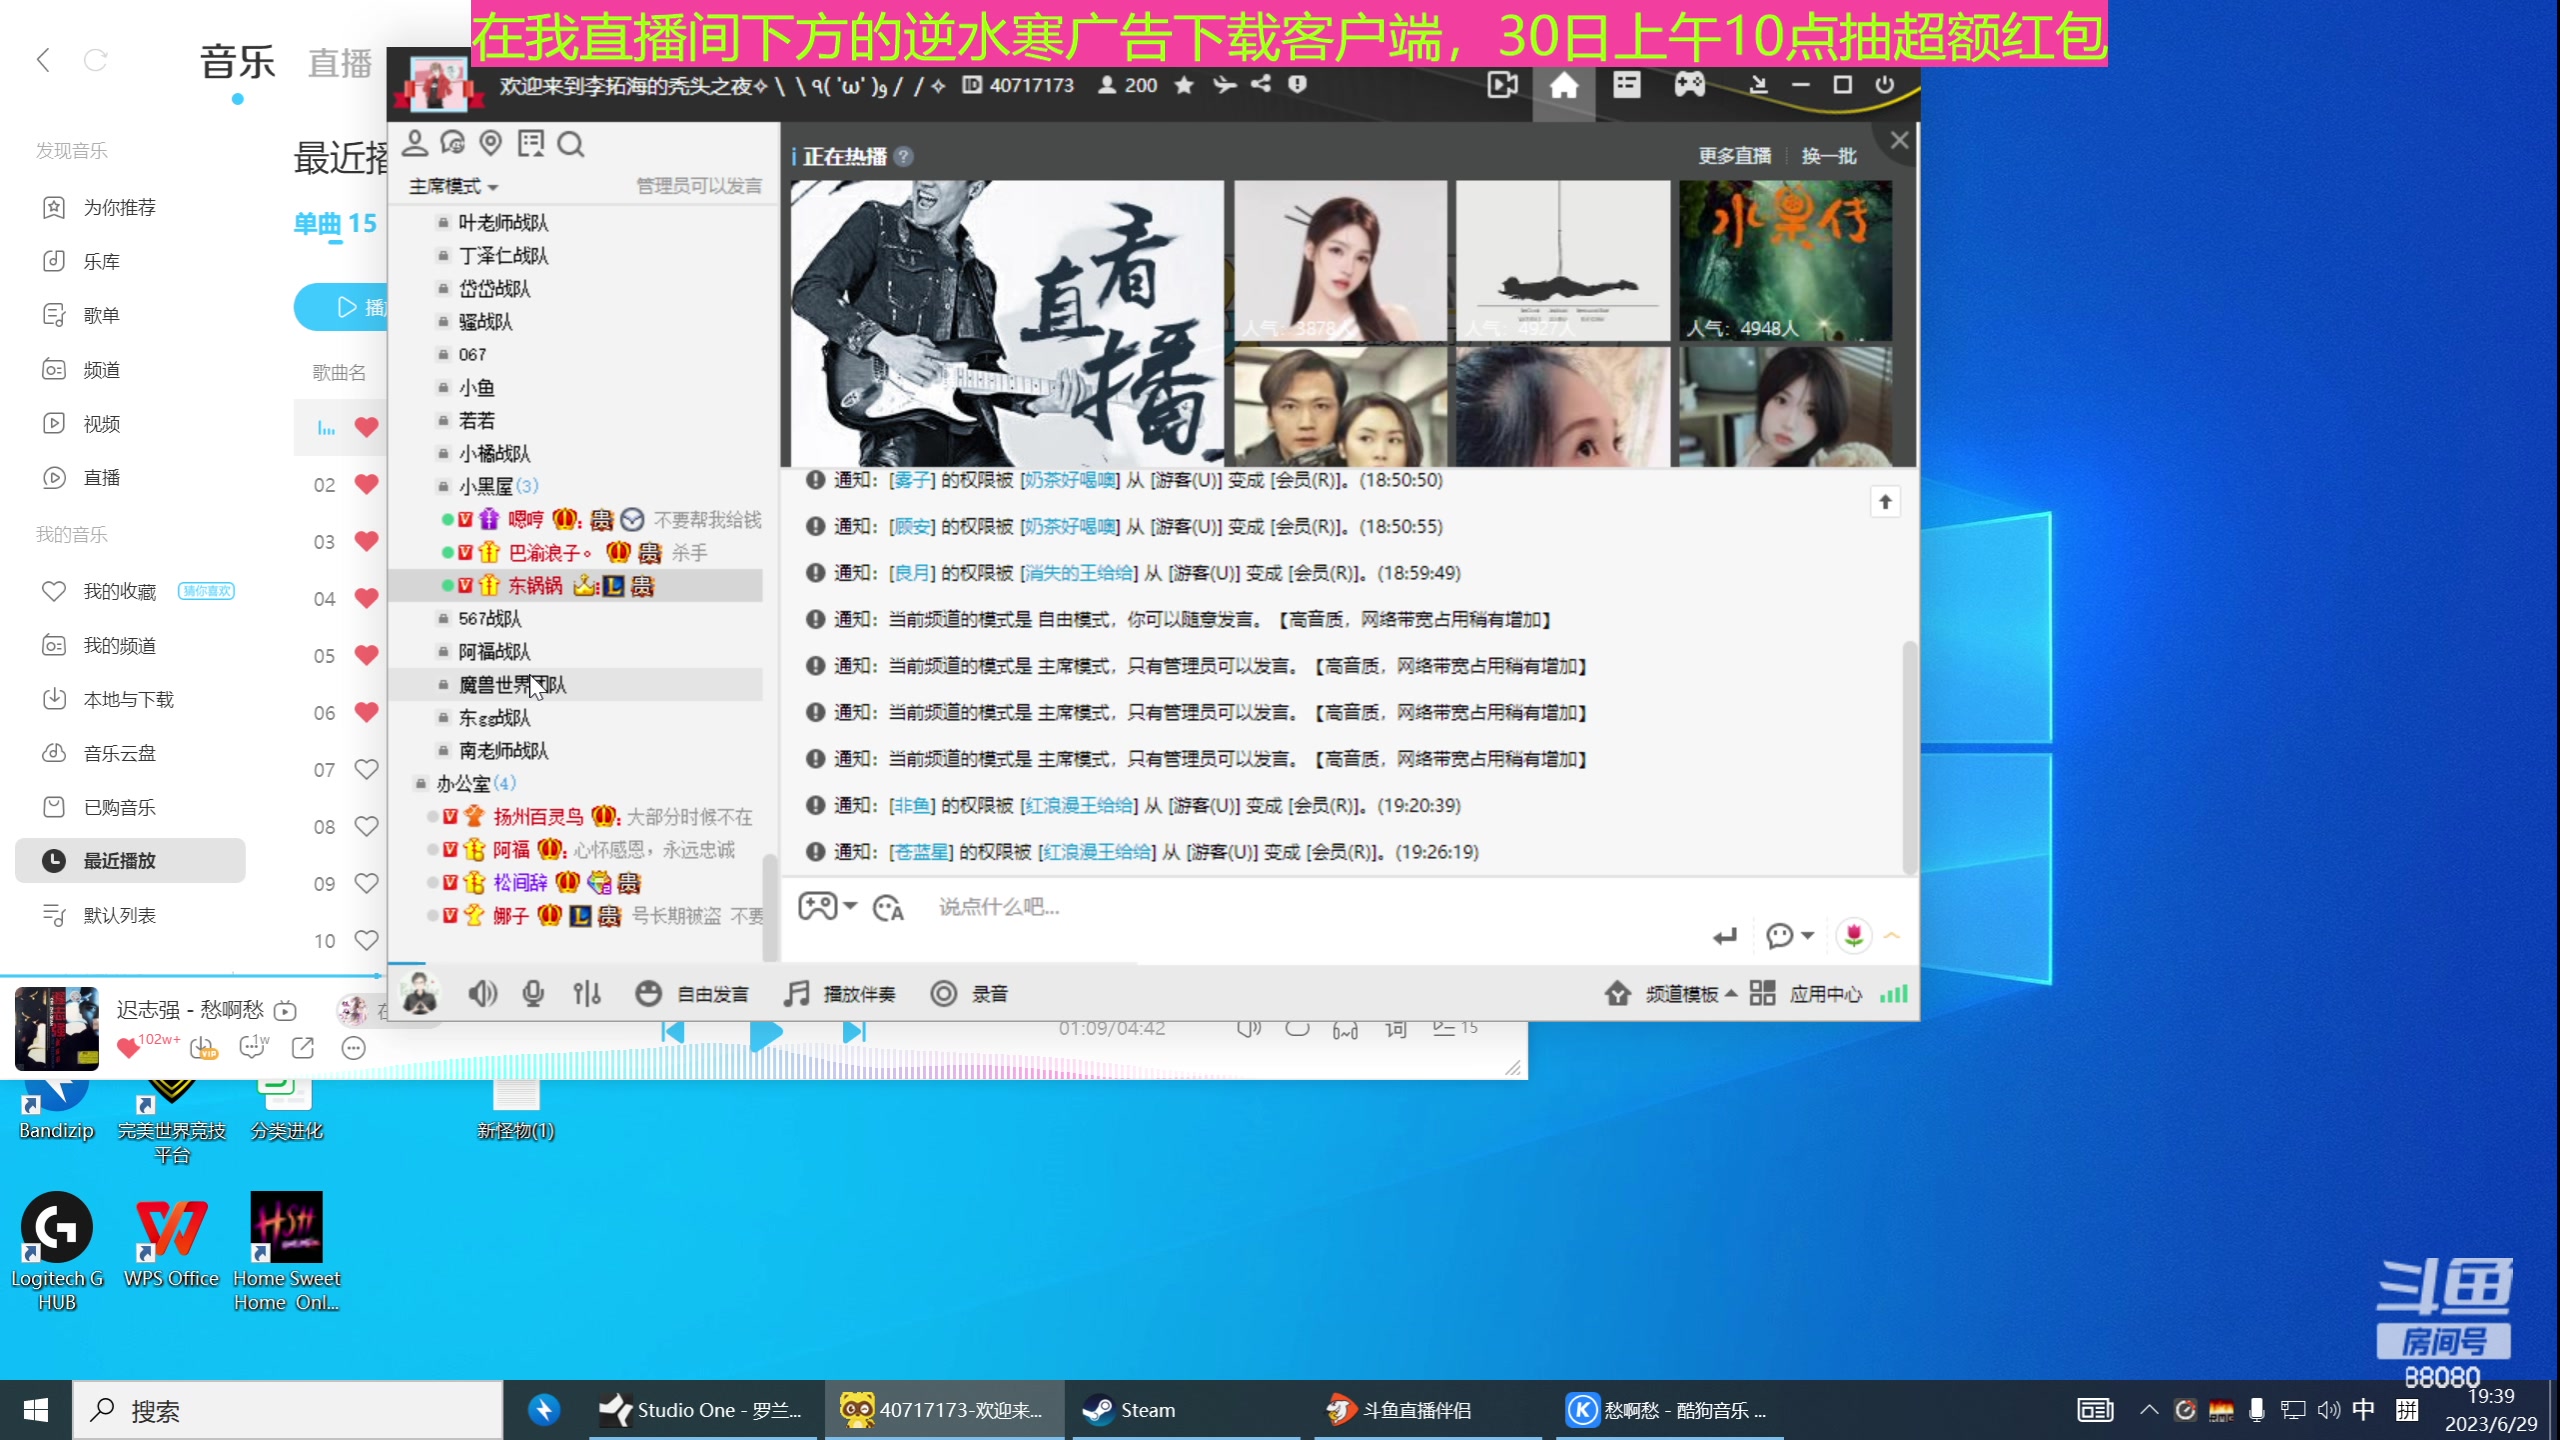Click the search icon above channel list
Screen dimensions: 2560x1440
[570, 145]
